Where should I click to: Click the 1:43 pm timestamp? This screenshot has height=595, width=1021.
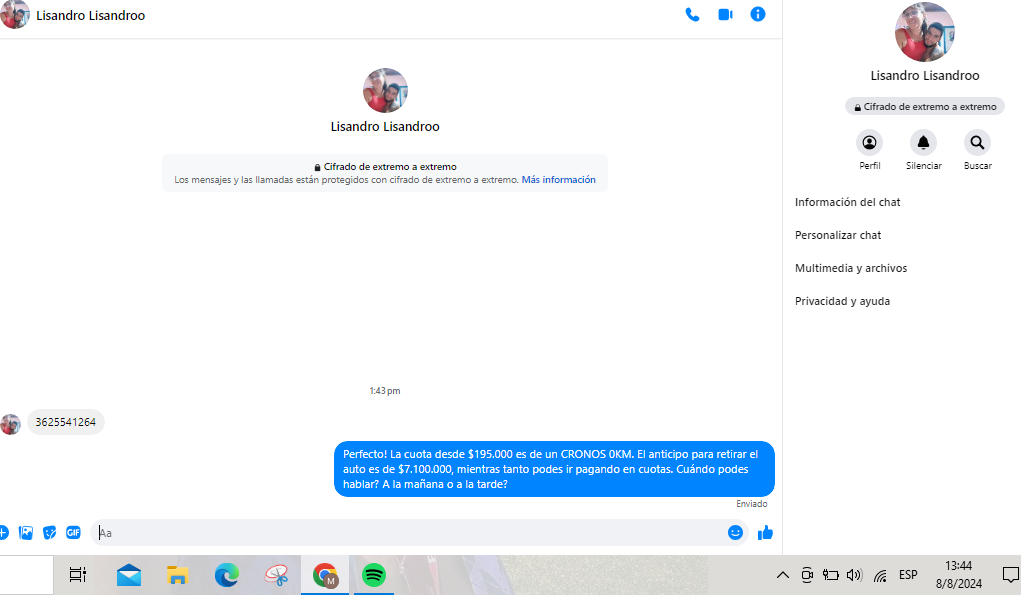(x=385, y=391)
